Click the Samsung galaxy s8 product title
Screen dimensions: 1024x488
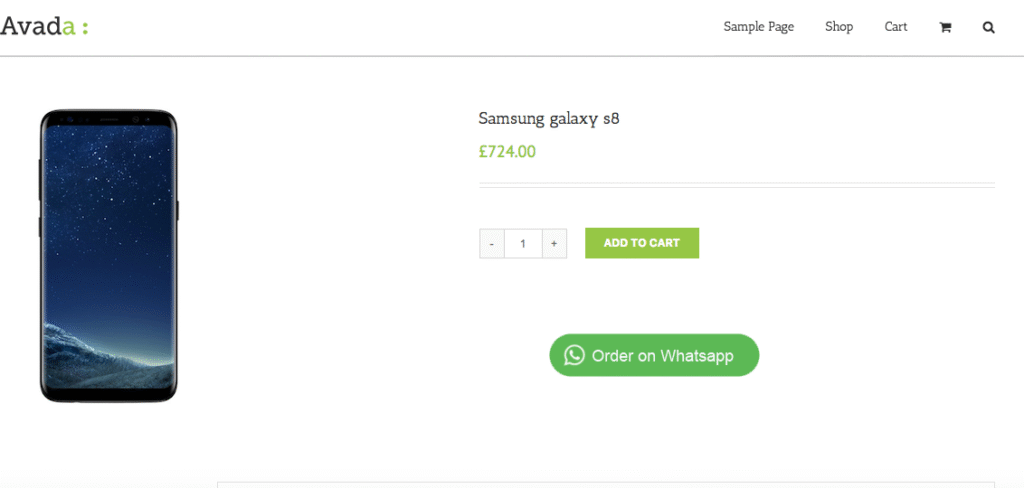(x=549, y=119)
